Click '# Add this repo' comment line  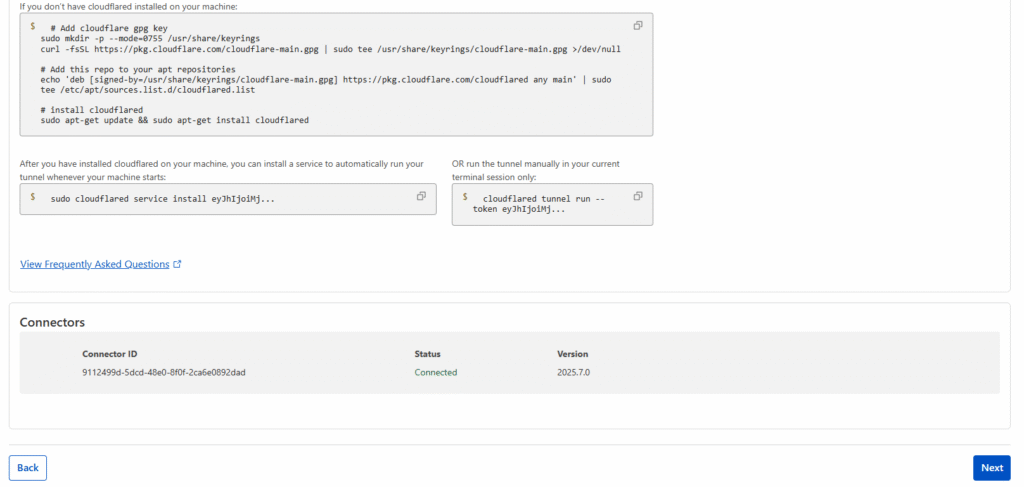(x=138, y=69)
